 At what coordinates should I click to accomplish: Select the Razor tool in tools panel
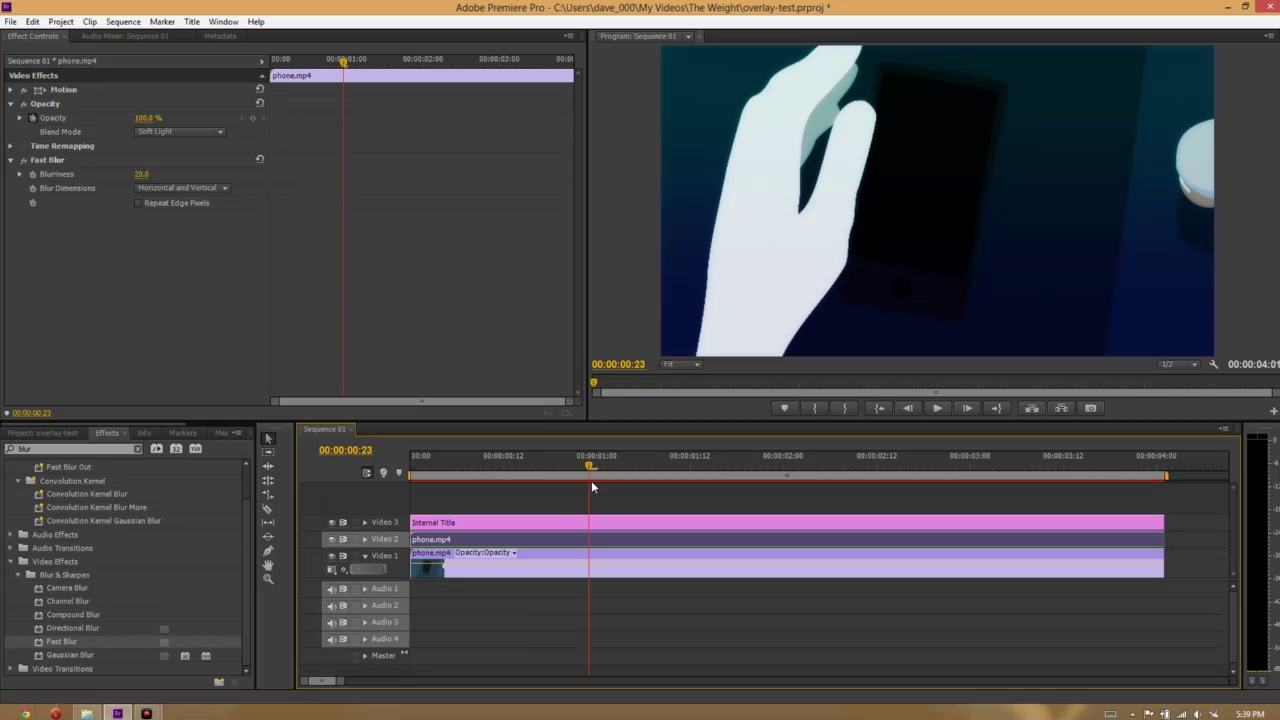(x=267, y=509)
